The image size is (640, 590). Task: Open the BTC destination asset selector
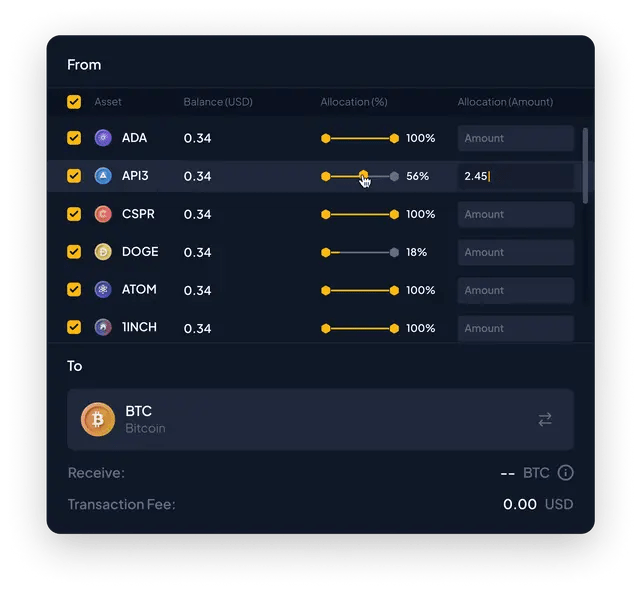[x=320, y=419]
